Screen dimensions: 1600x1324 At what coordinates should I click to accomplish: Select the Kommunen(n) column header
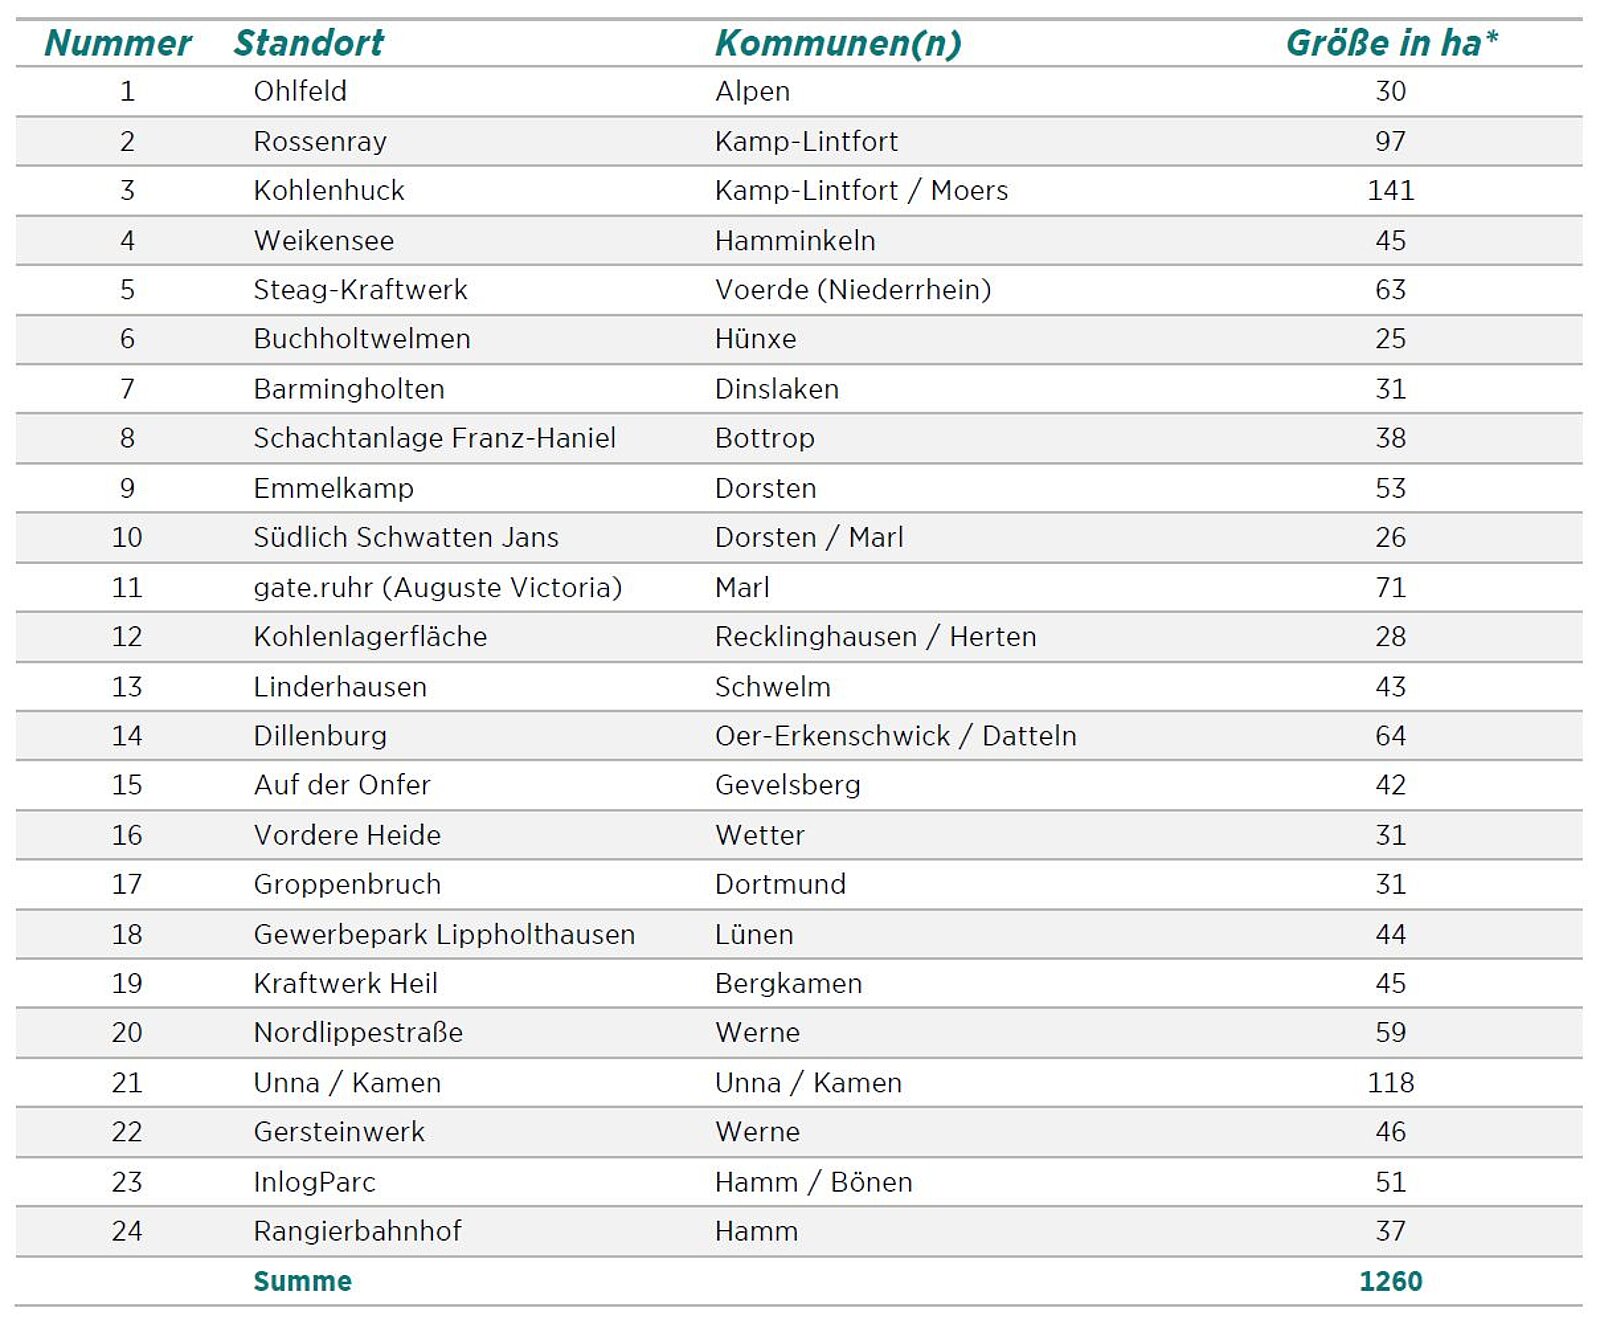pyautogui.click(x=838, y=43)
